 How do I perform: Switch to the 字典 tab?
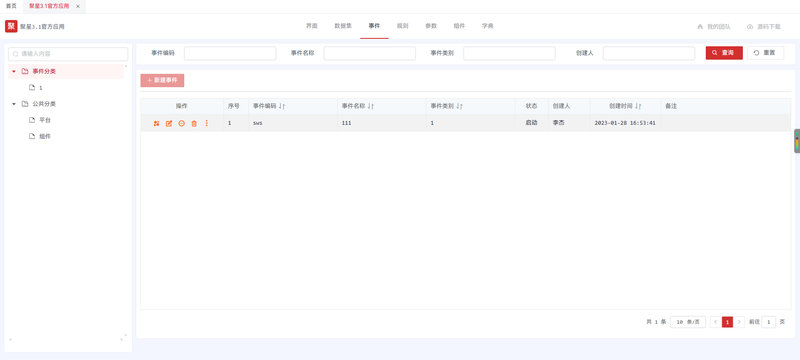coord(488,26)
